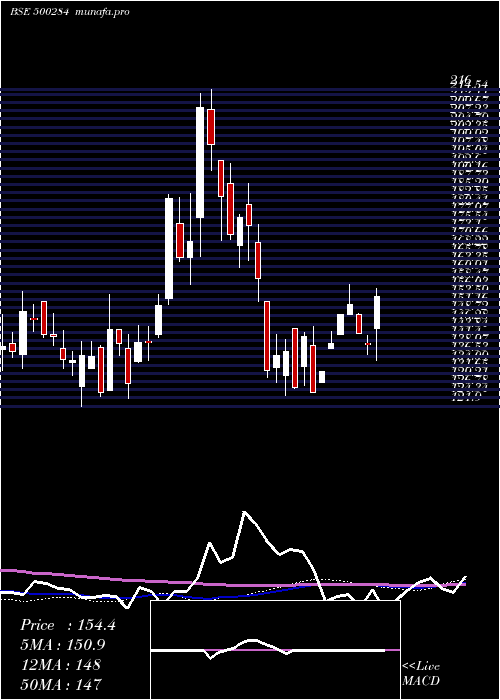Click the '50MA : 147' value
Image resolution: width=500 pixels, height=700 pixels.
coord(62,684)
